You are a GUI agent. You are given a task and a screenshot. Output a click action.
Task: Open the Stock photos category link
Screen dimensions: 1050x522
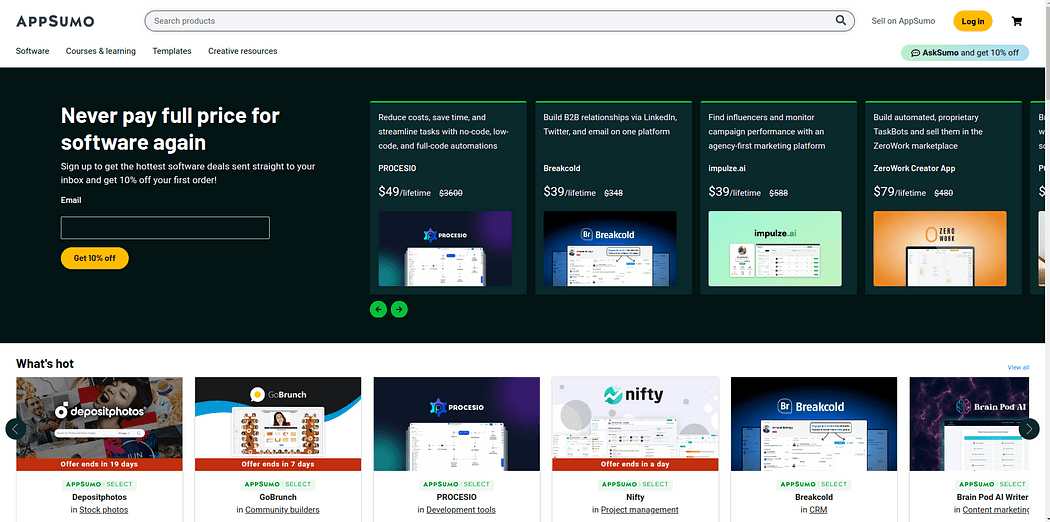pos(103,510)
